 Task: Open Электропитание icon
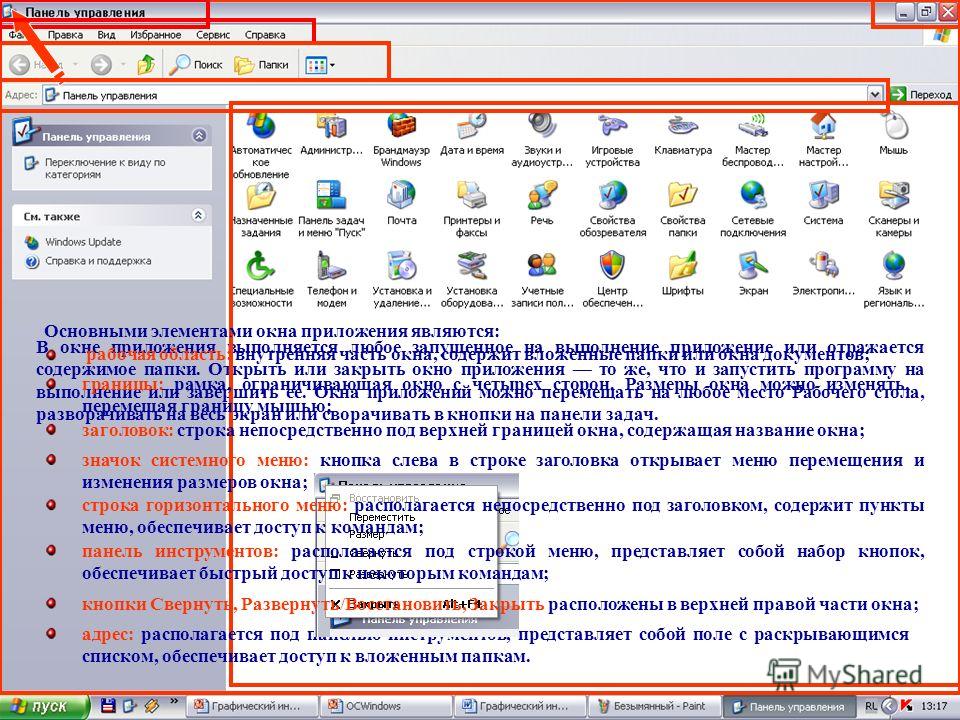point(823,266)
